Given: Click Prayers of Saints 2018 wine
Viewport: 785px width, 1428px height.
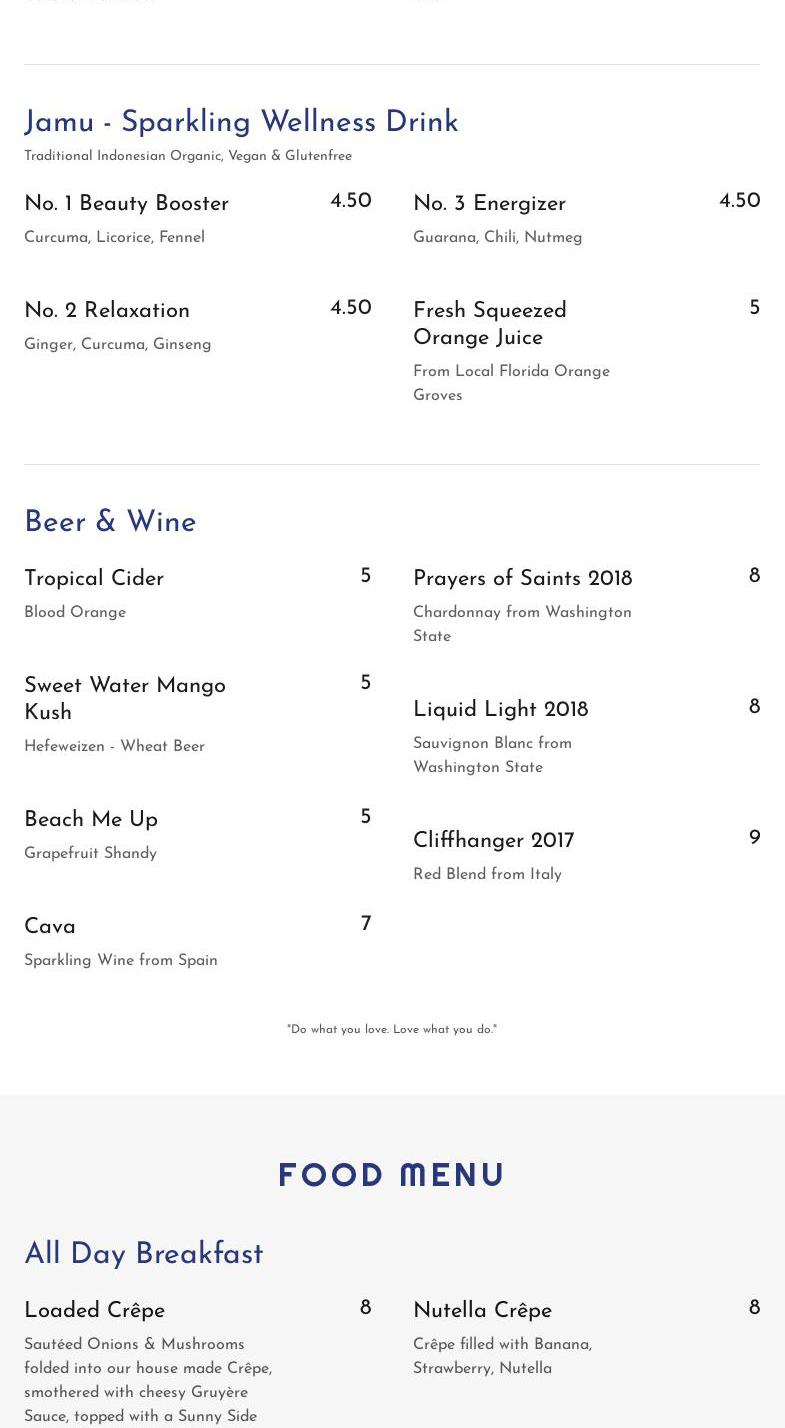Looking at the screenshot, I should (x=522, y=579).
